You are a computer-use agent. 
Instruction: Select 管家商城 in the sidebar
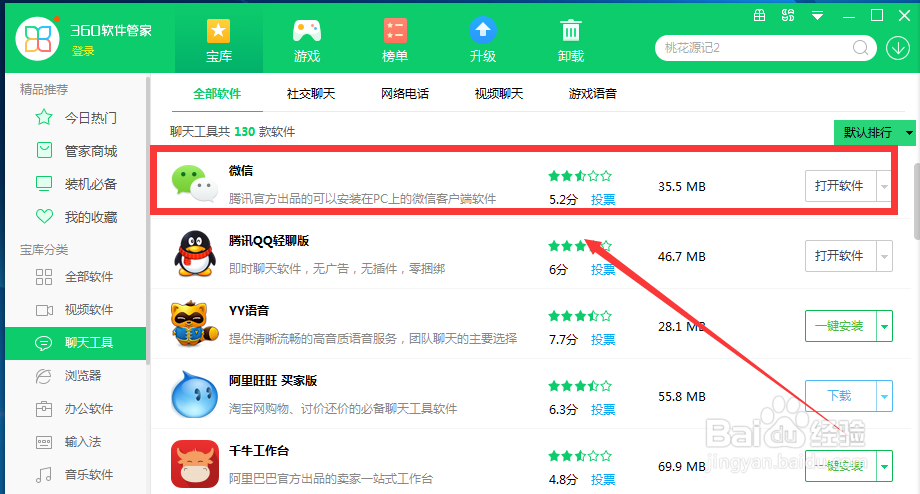[x=75, y=151]
